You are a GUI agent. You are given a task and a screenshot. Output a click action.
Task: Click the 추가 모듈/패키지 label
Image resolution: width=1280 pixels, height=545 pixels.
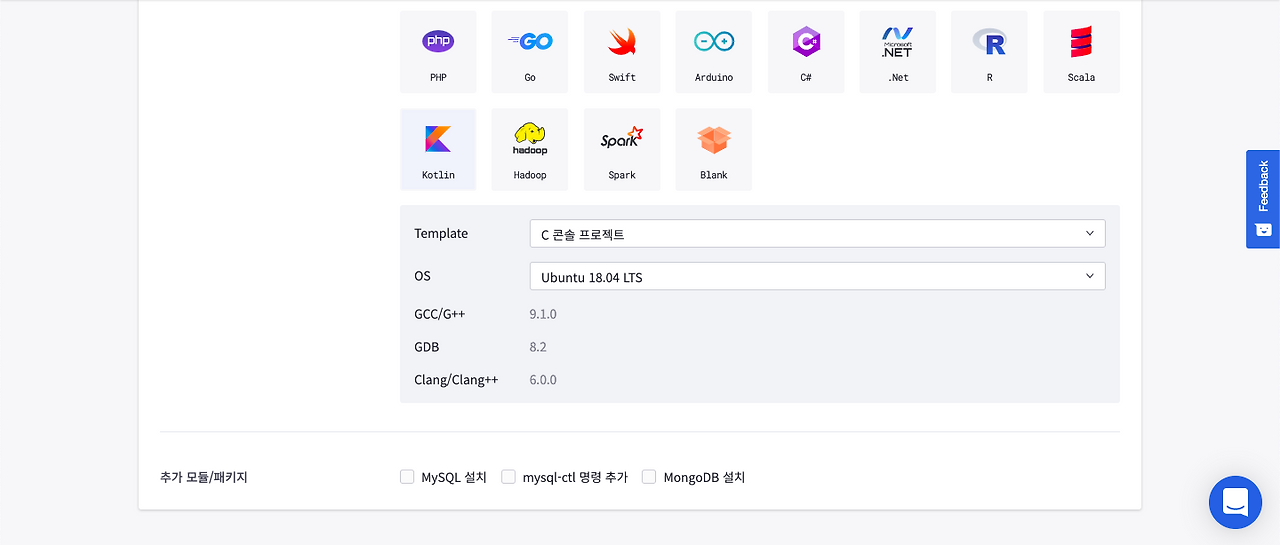coord(204,477)
